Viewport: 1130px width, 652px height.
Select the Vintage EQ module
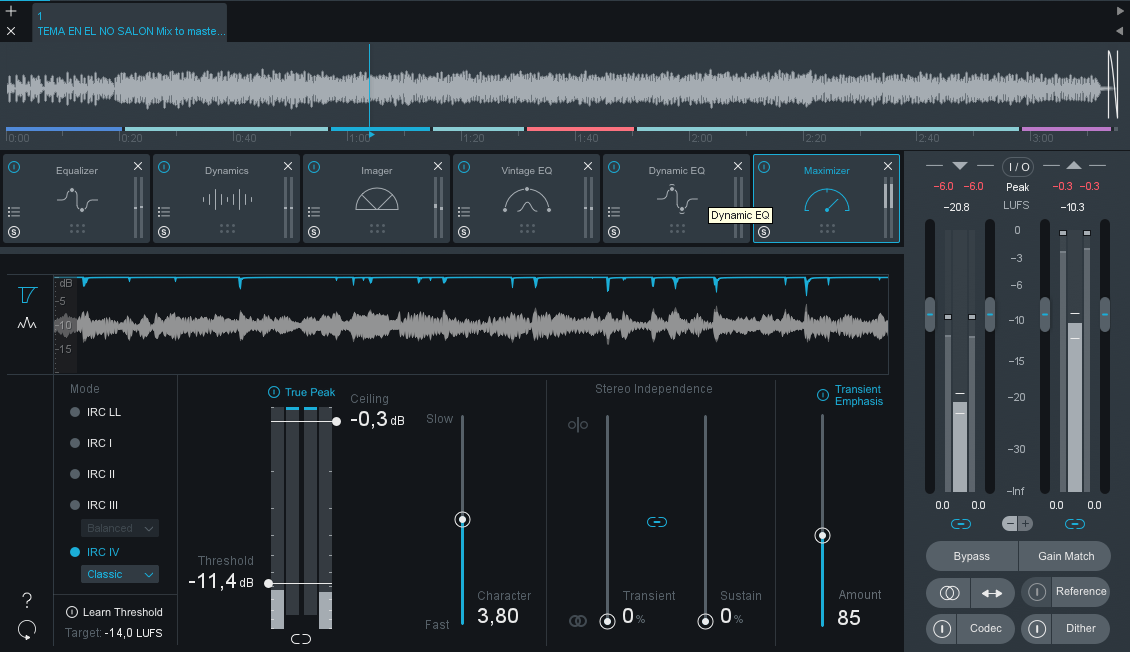[526, 200]
